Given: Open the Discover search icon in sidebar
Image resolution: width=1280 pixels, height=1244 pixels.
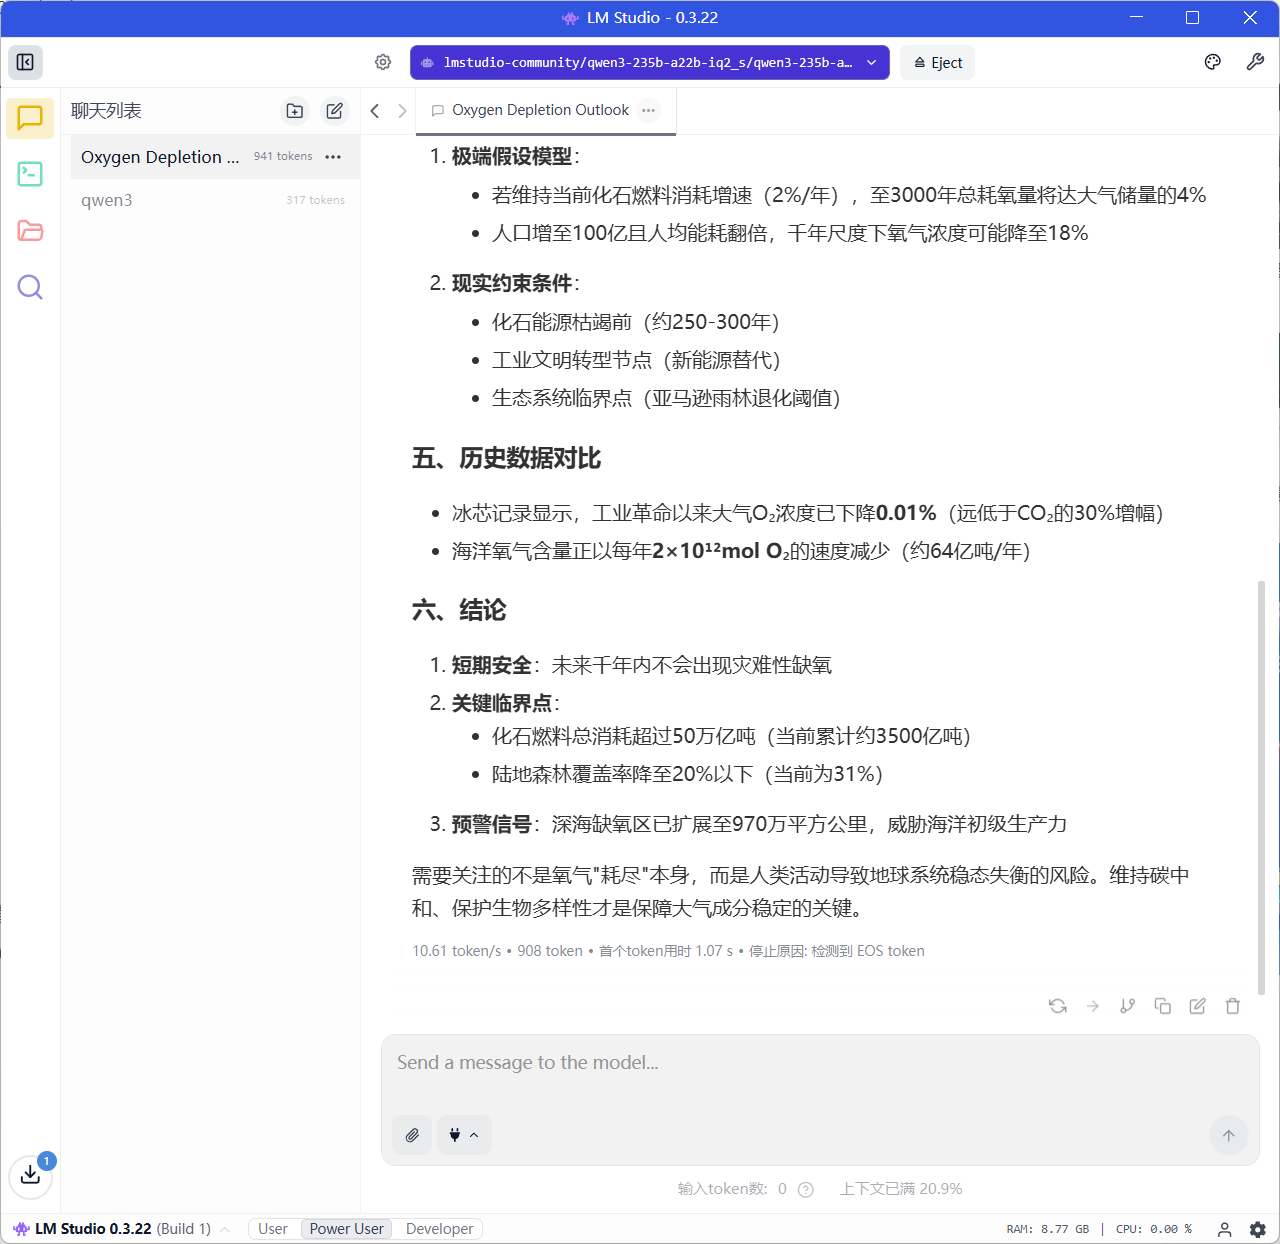Looking at the screenshot, I should coord(30,288).
